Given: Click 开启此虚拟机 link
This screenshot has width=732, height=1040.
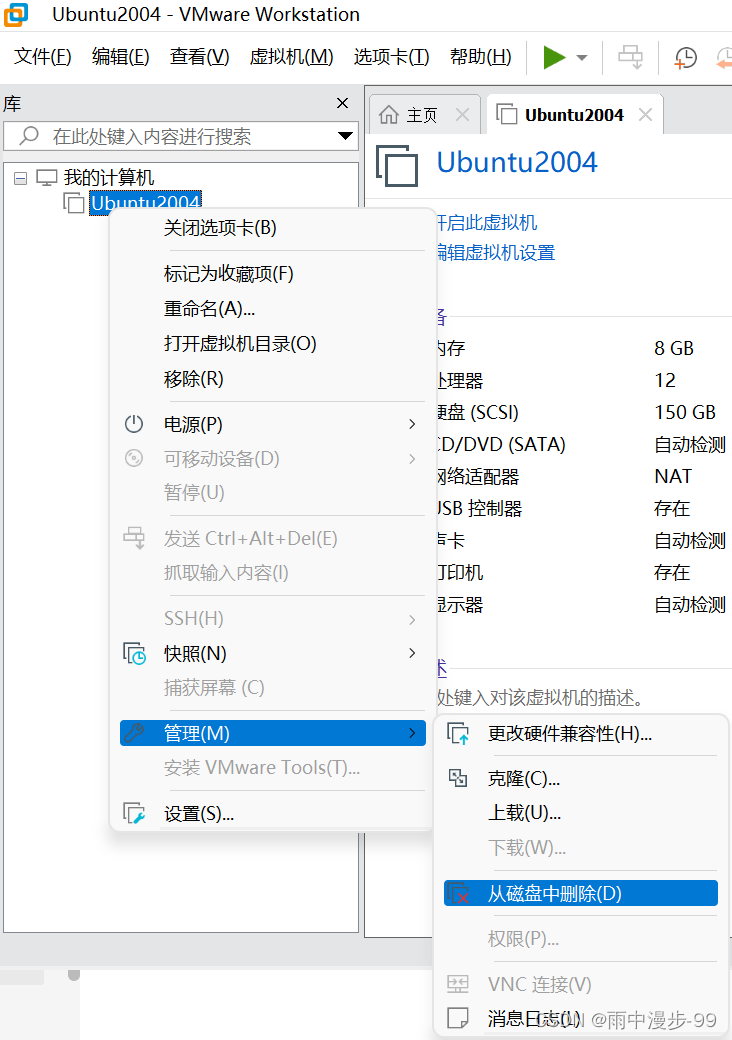Looking at the screenshot, I should click(x=487, y=223).
